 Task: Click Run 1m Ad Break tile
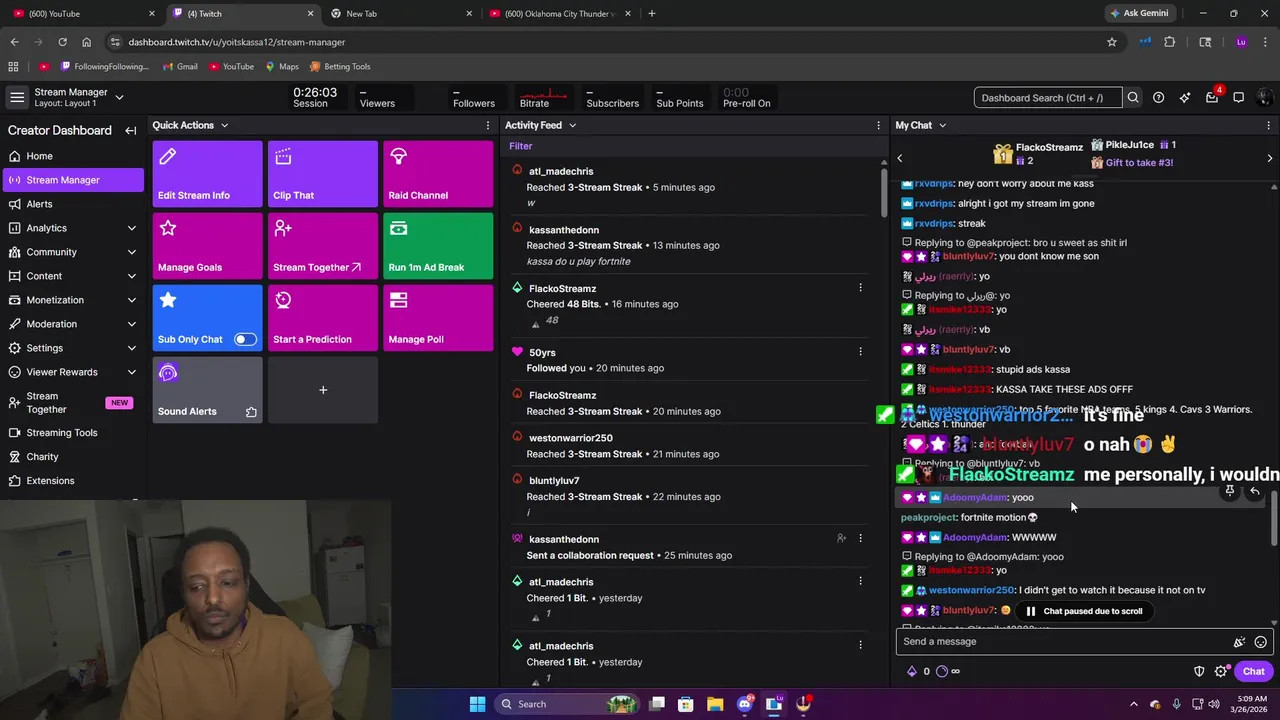tap(438, 246)
